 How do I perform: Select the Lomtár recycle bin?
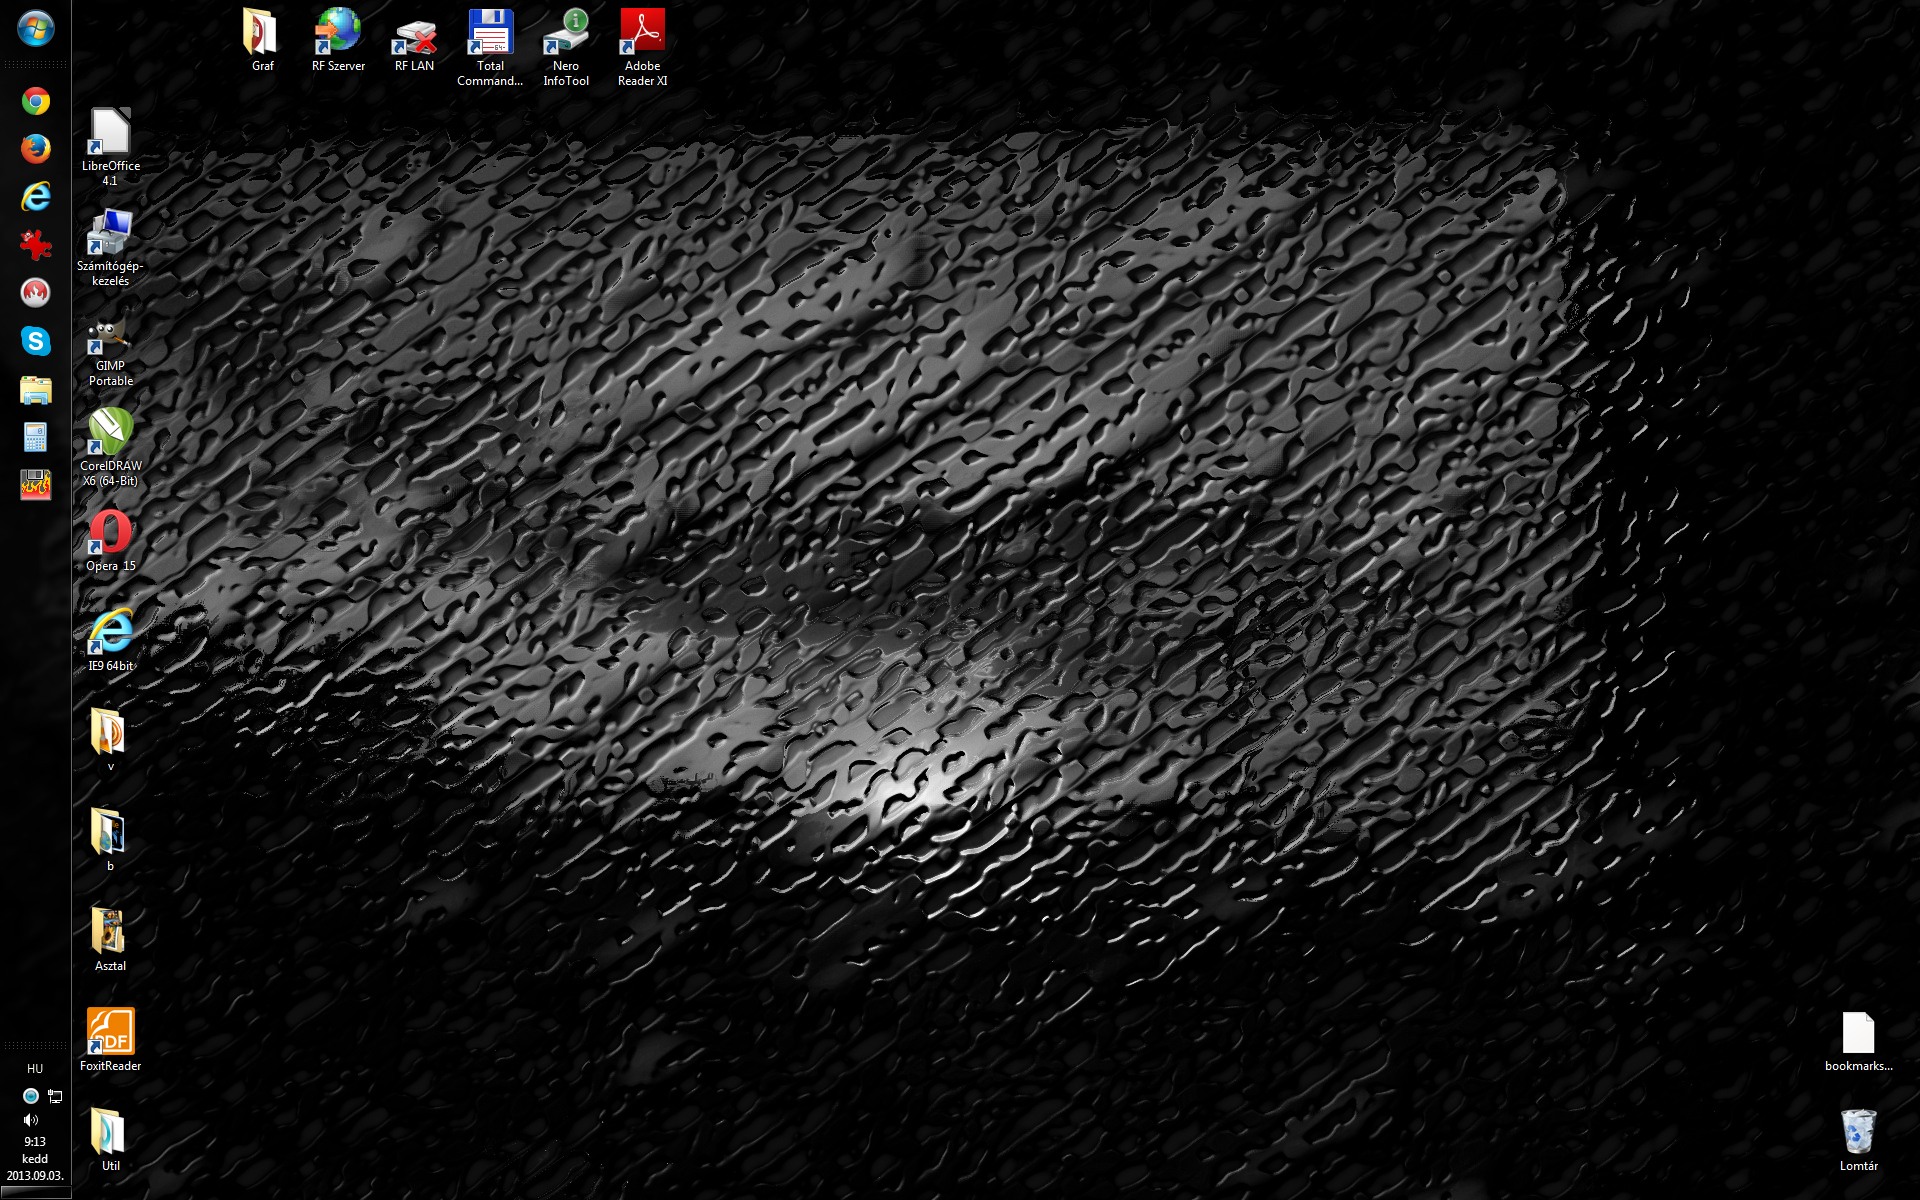pyautogui.click(x=1858, y=1140)
